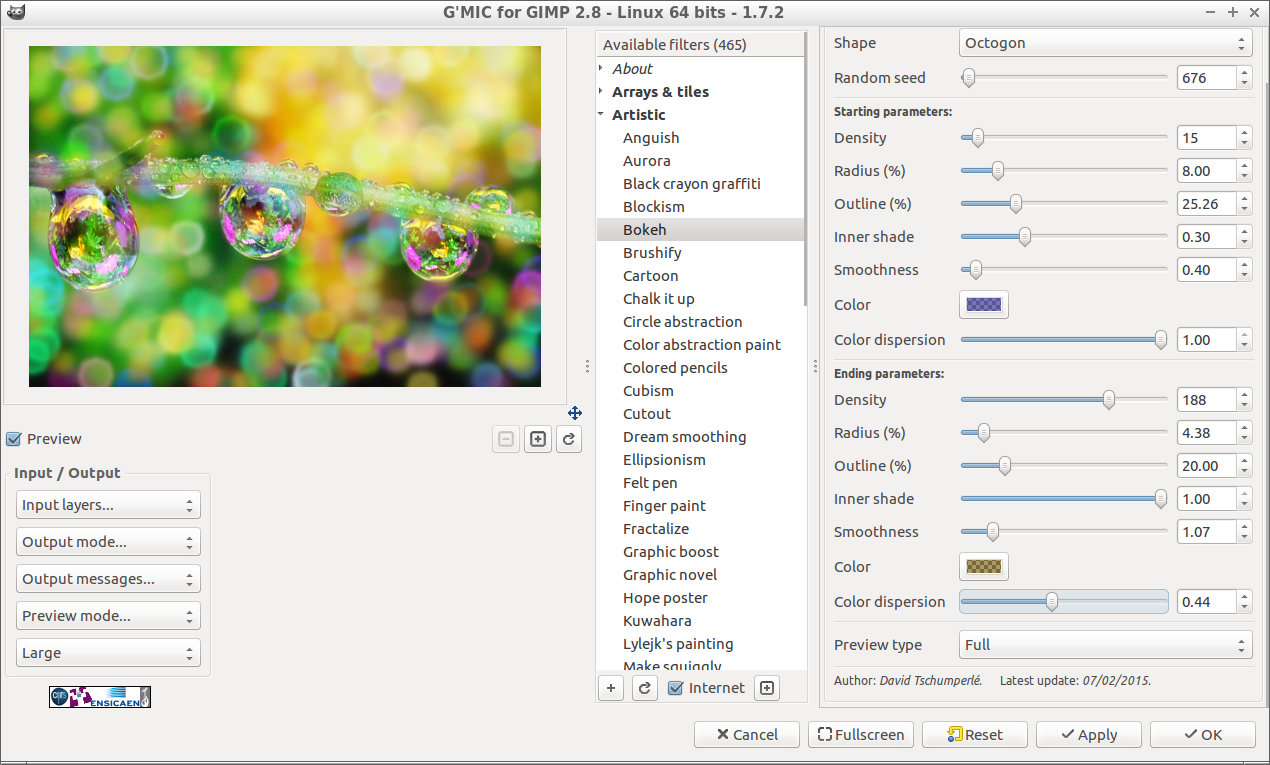Click the starting Radius value field
Image resolution: width=1270 pixels, height=765 pixels.
tap(1206, 171)
